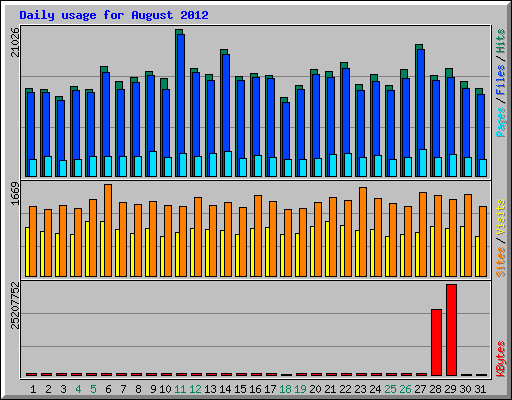Click the tall red KBytes bar for day 29
The height and width of the screenshot is (400, 512).
(x=451, y=330)
